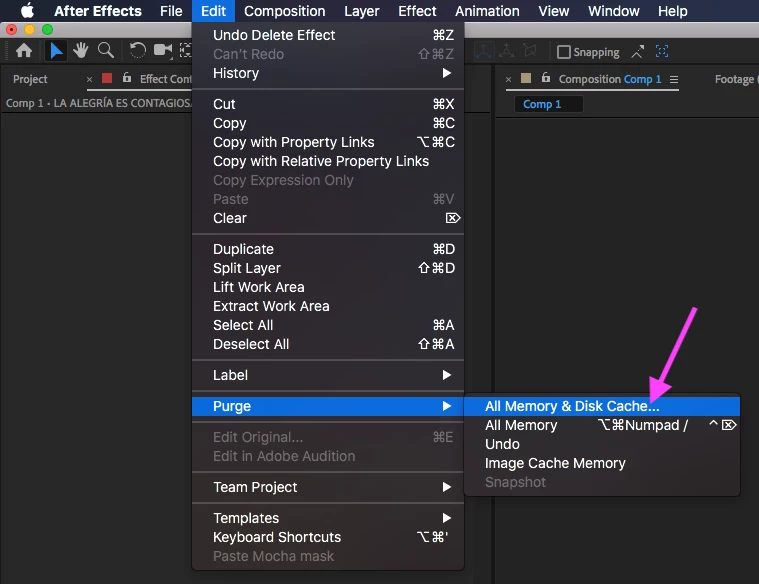
Task: Select All Memory purge option
Action: pyautogui.click(x=602, y=425)
